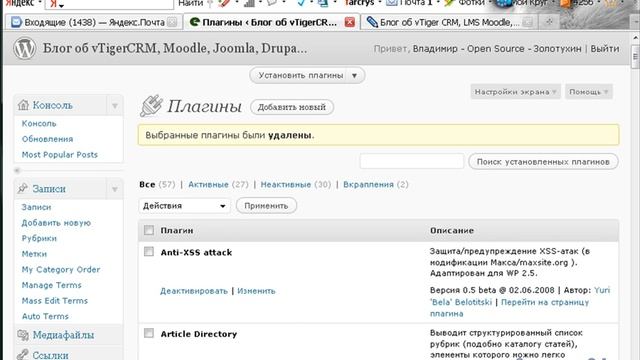
Task: Filter plugins by Активные (27)
Action: pos(218,184)
